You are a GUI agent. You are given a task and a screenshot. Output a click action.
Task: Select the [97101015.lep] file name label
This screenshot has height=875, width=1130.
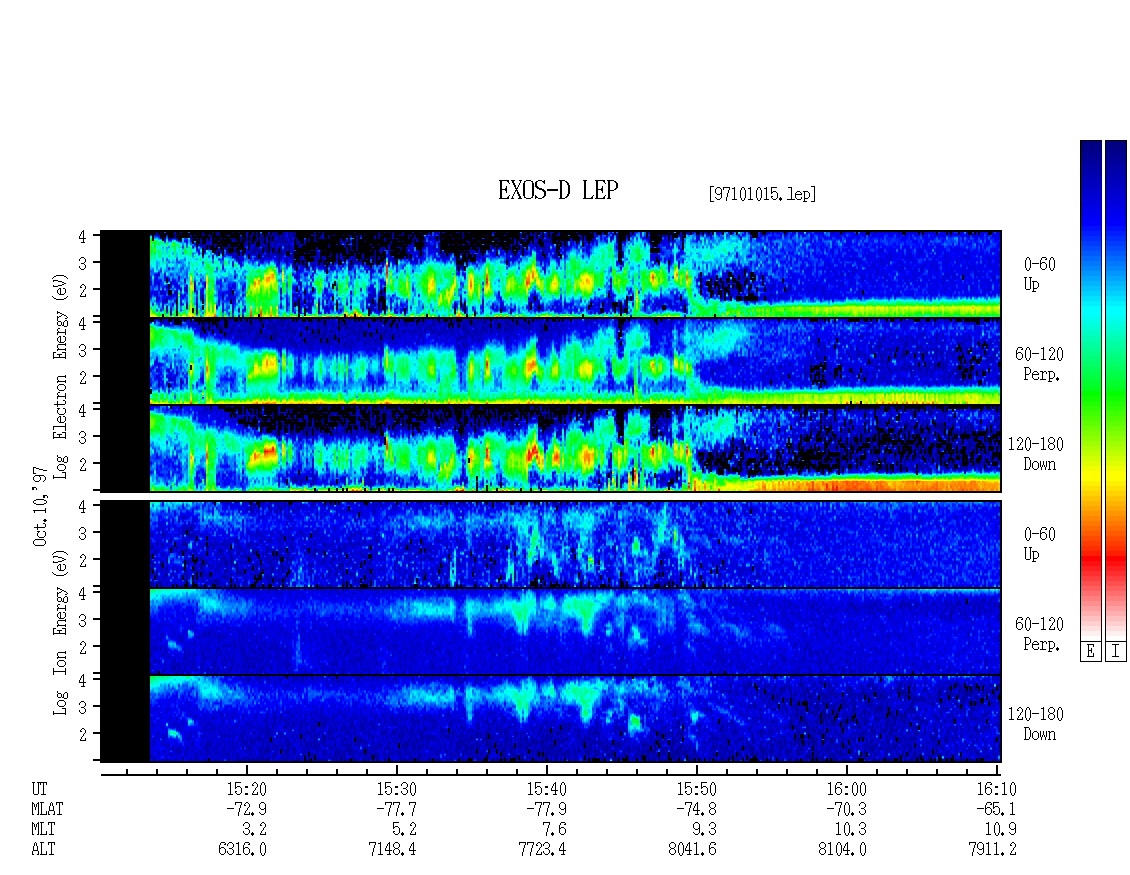click(x=762, y=194)
